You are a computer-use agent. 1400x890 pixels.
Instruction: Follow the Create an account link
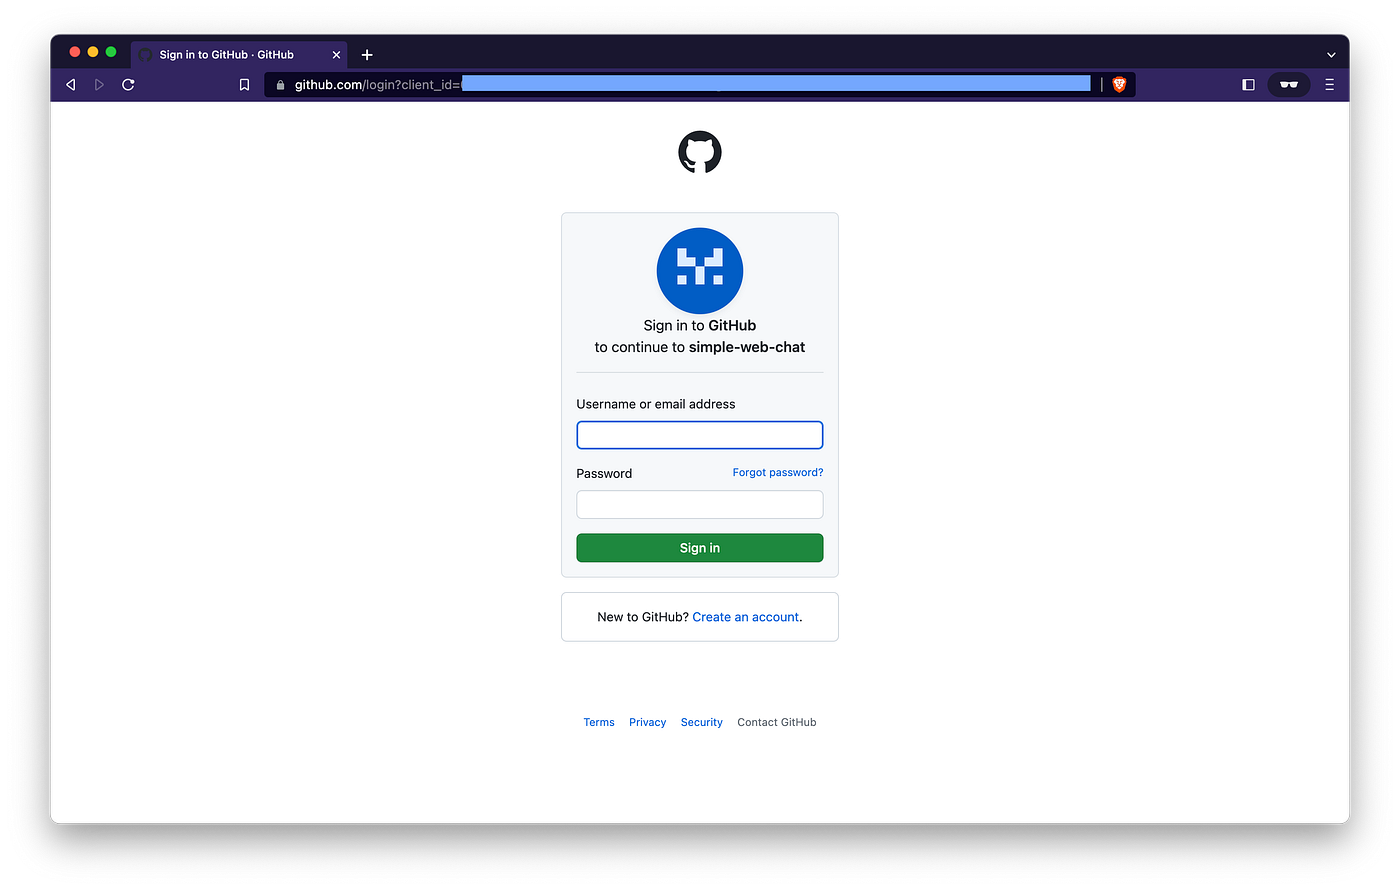746,617
